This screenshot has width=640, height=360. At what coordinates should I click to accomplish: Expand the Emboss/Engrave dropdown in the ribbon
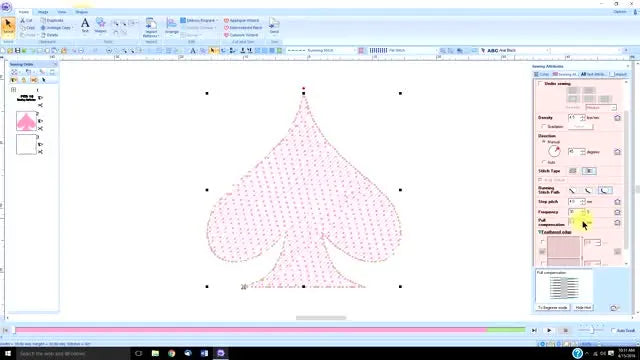(x=199, y=20)
